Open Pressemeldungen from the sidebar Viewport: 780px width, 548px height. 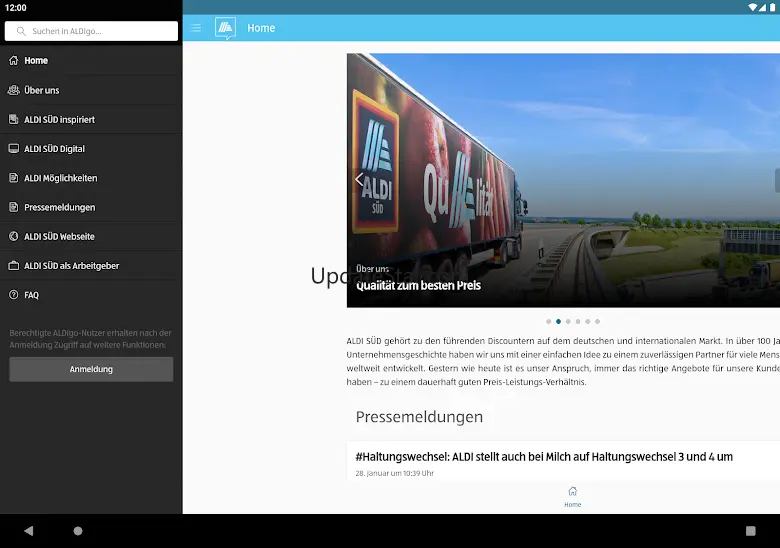pos(91,207)
